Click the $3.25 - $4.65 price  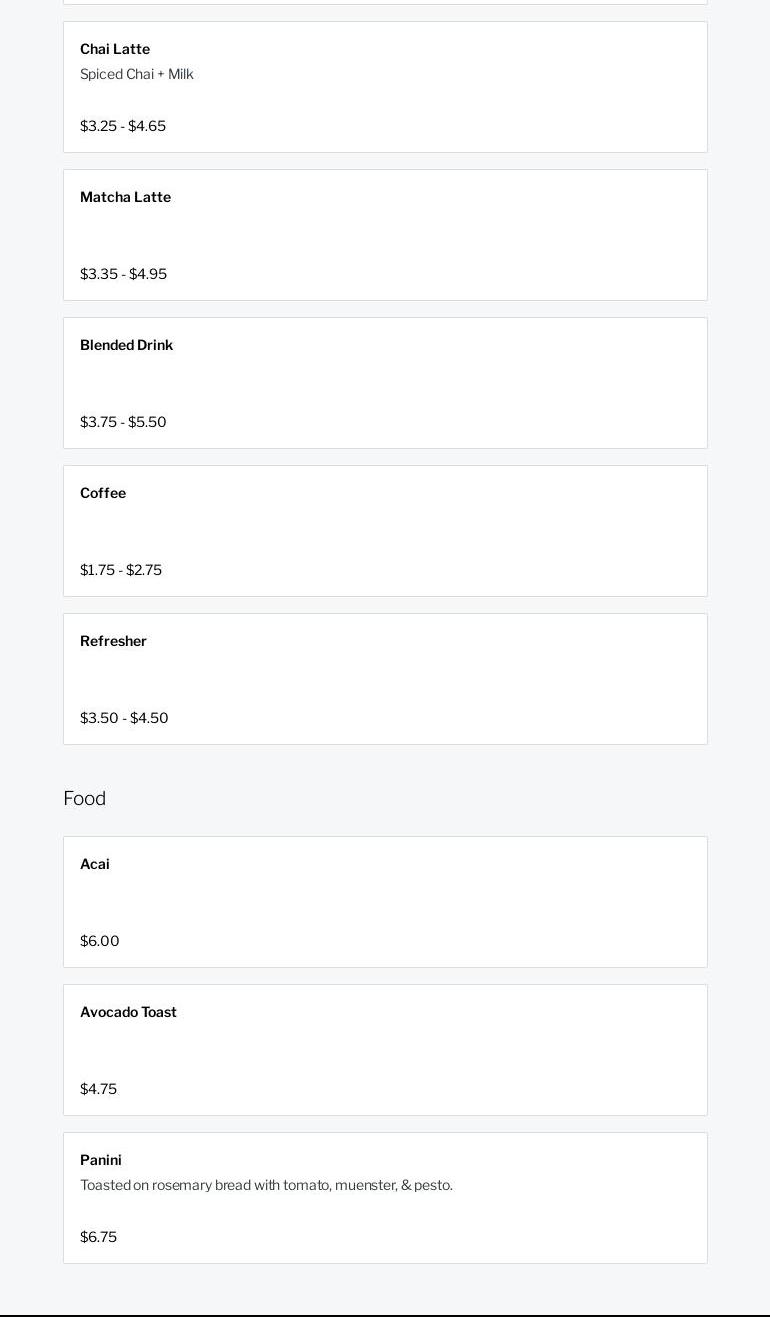[x=123, y=126]
